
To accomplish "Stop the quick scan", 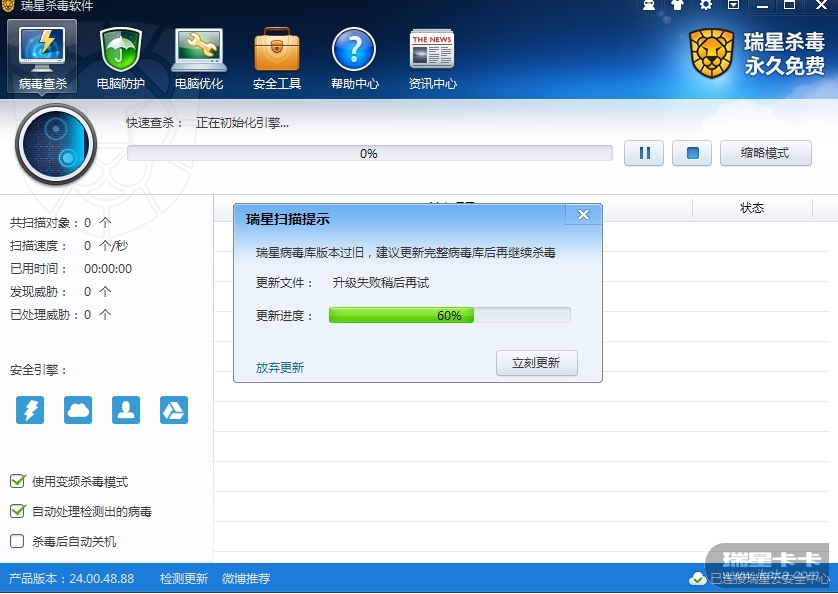I will 692,153.
